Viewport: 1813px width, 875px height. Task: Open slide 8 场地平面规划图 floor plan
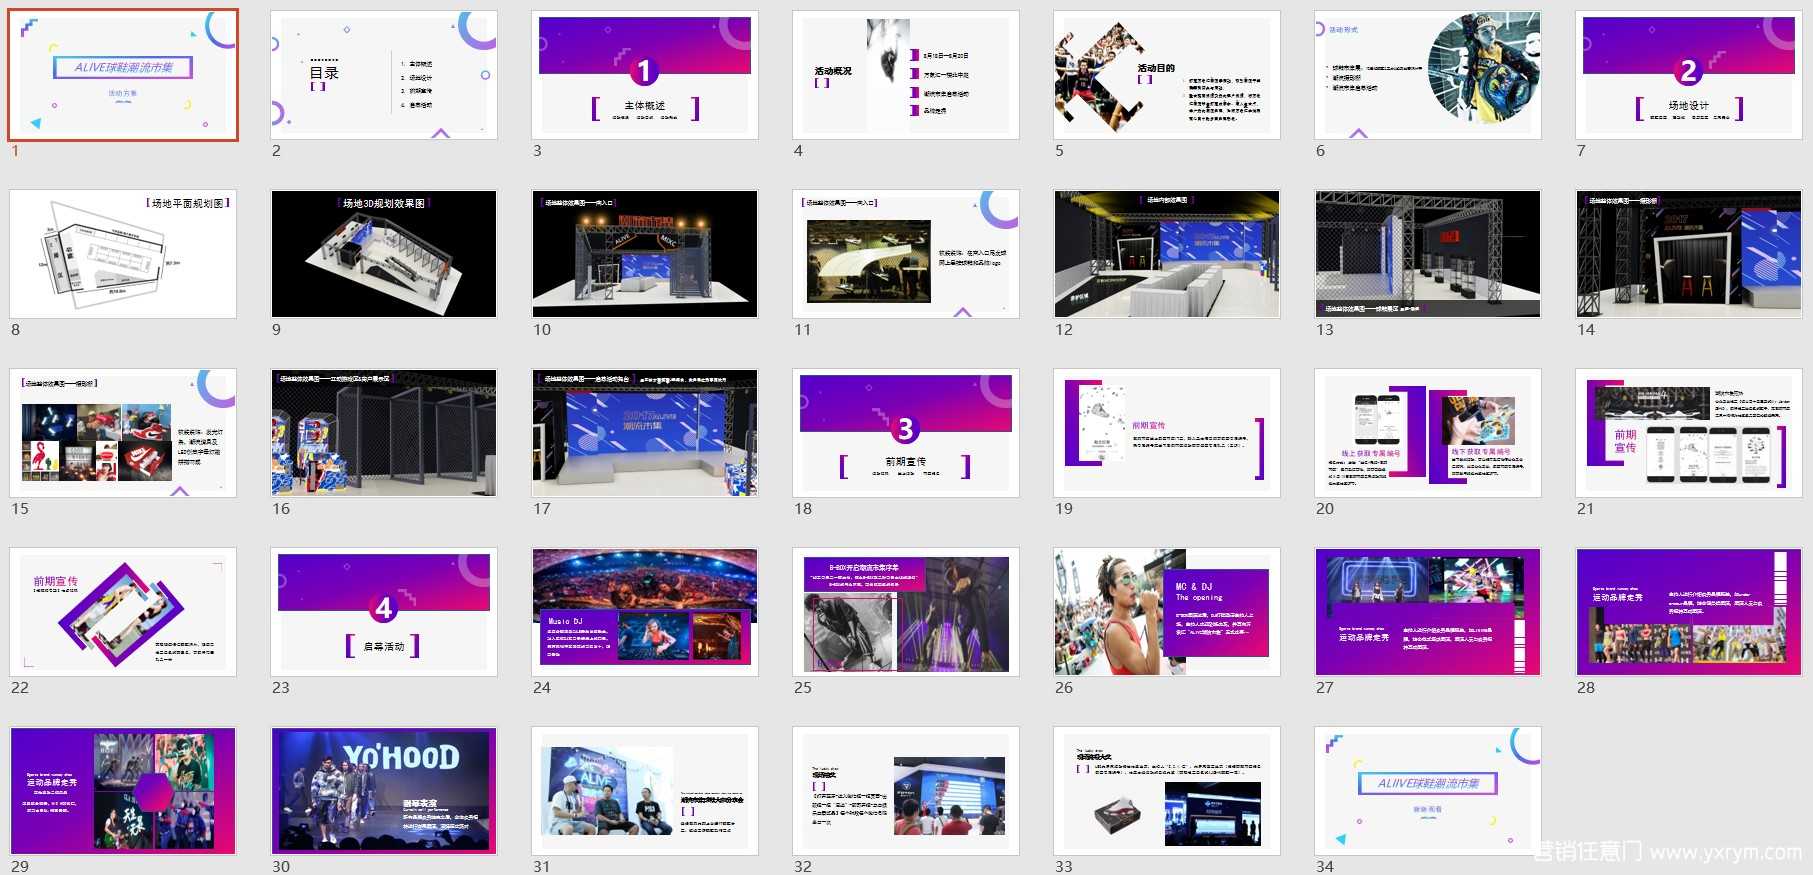pyautogui.click(x=123, y=254)
